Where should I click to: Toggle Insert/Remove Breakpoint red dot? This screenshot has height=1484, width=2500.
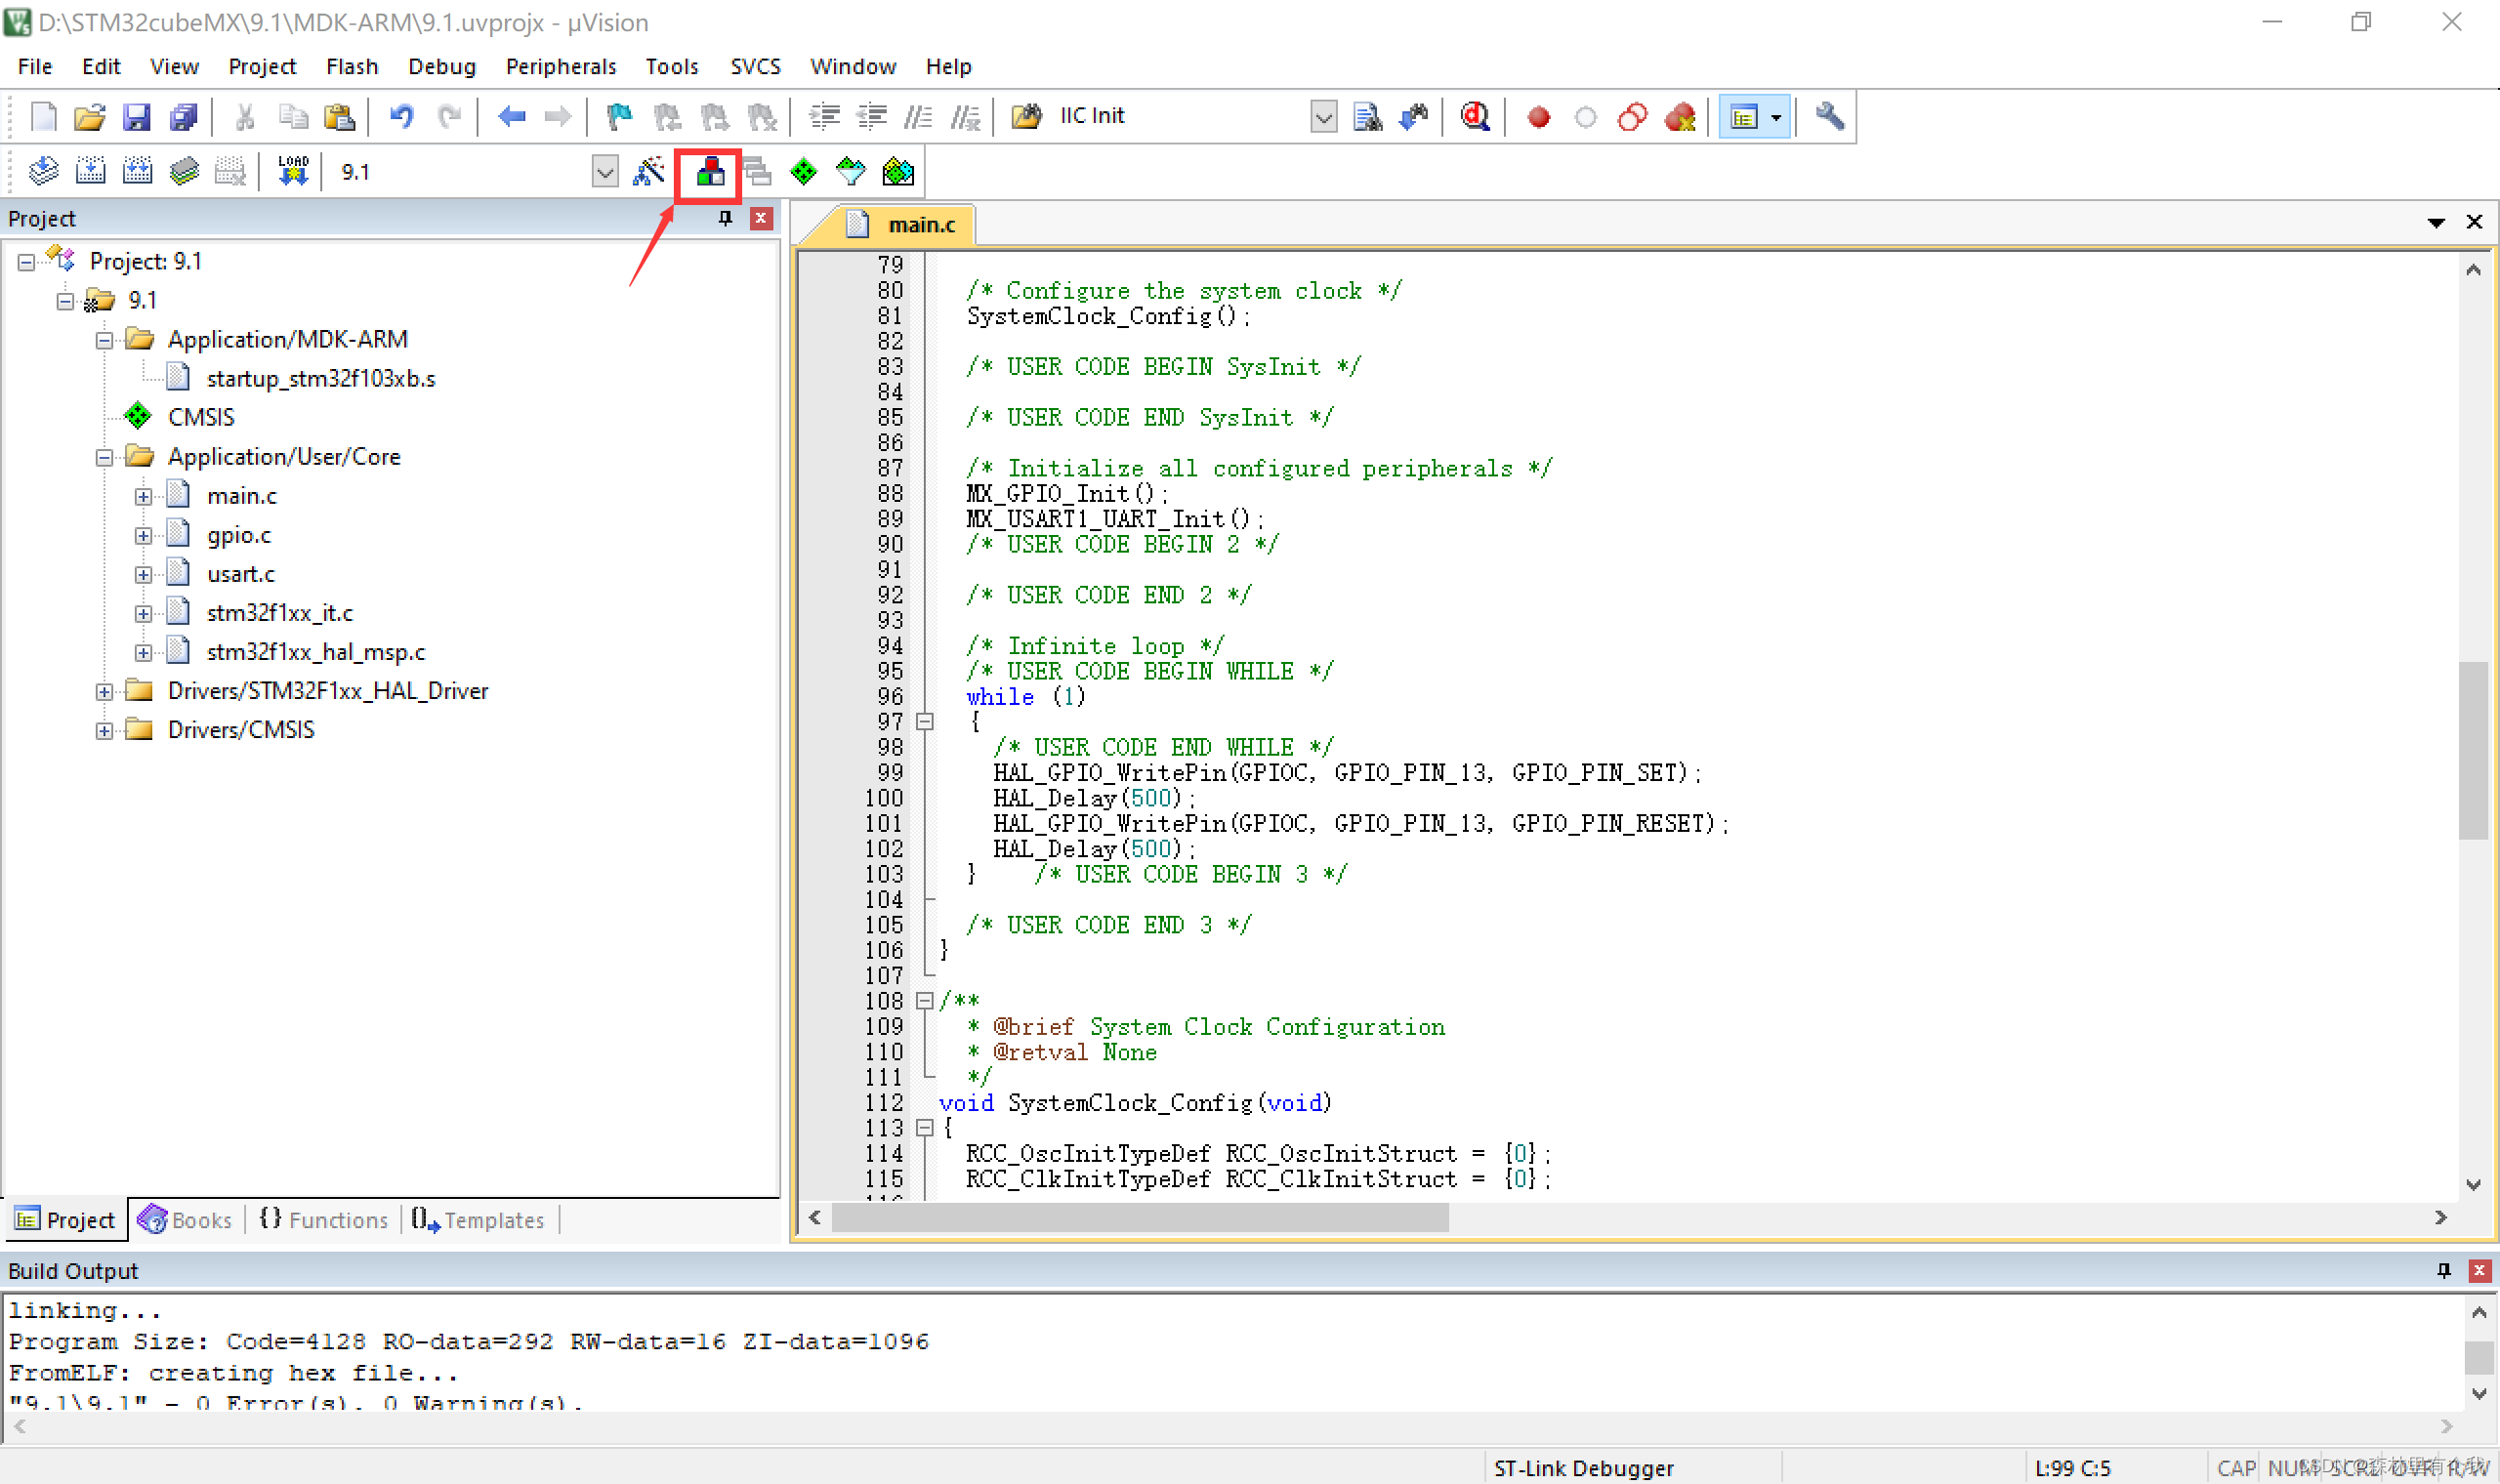(x=1538, y=117)
